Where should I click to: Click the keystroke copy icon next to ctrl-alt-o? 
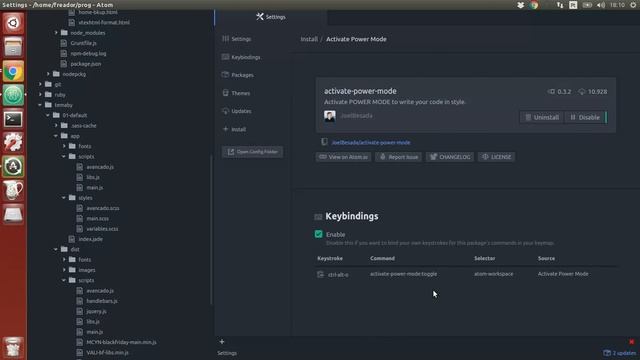pos(320,274)
